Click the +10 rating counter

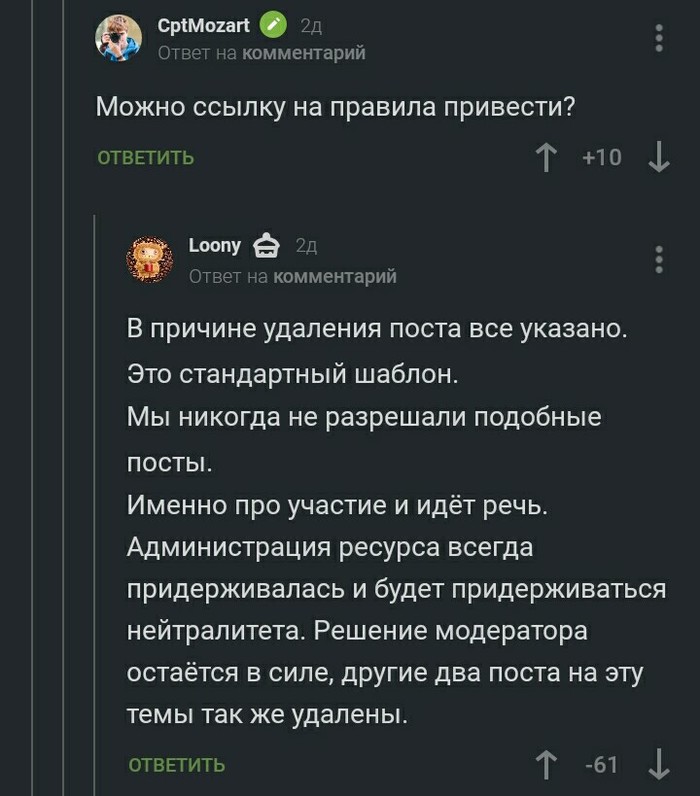(x=602, y=158)
